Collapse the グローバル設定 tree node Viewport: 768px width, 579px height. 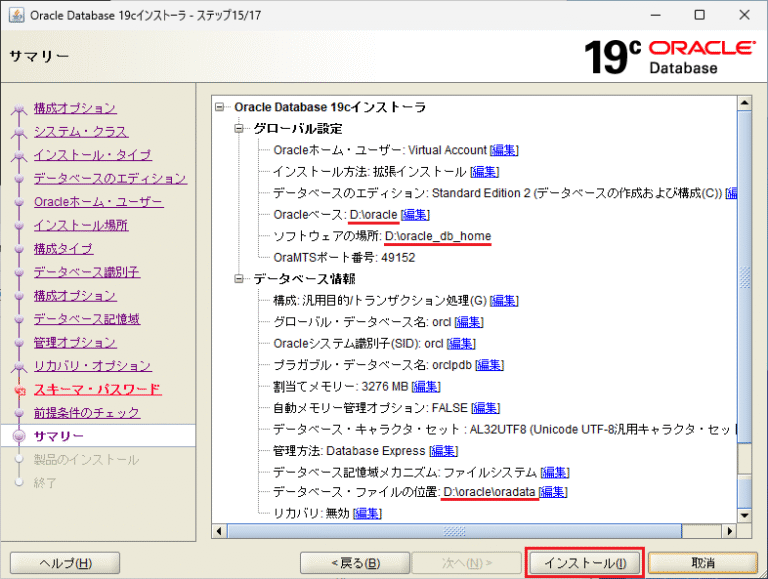click(239, 128)
